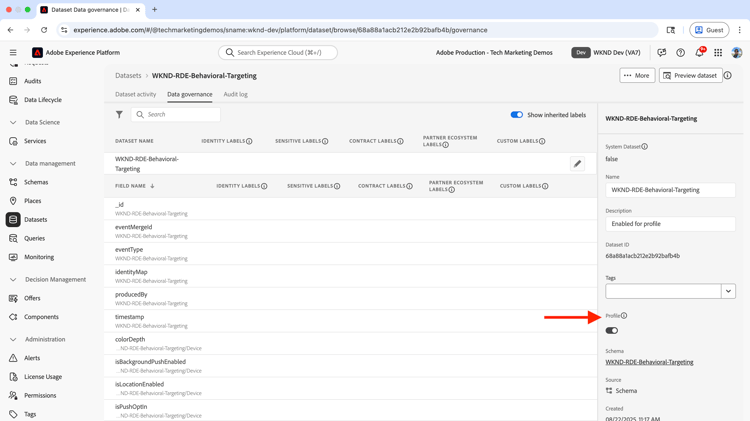This screenshot has height=421, width=750.
Task: Collapse the Decision Management section
Action: 13,279
